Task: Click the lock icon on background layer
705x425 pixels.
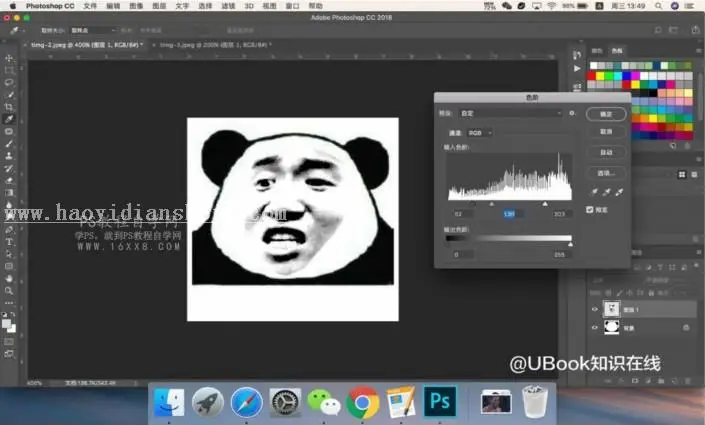Action: coord(686,328)
